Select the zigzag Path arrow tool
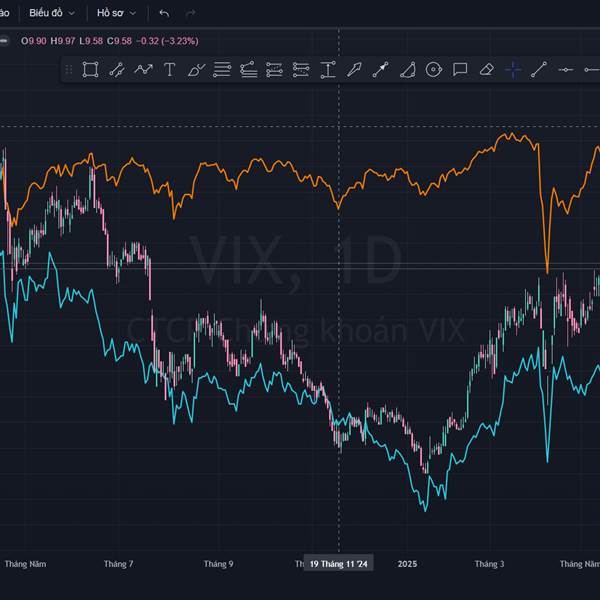The height and width of the screenshot is (600, 600). tap(143, 70)
